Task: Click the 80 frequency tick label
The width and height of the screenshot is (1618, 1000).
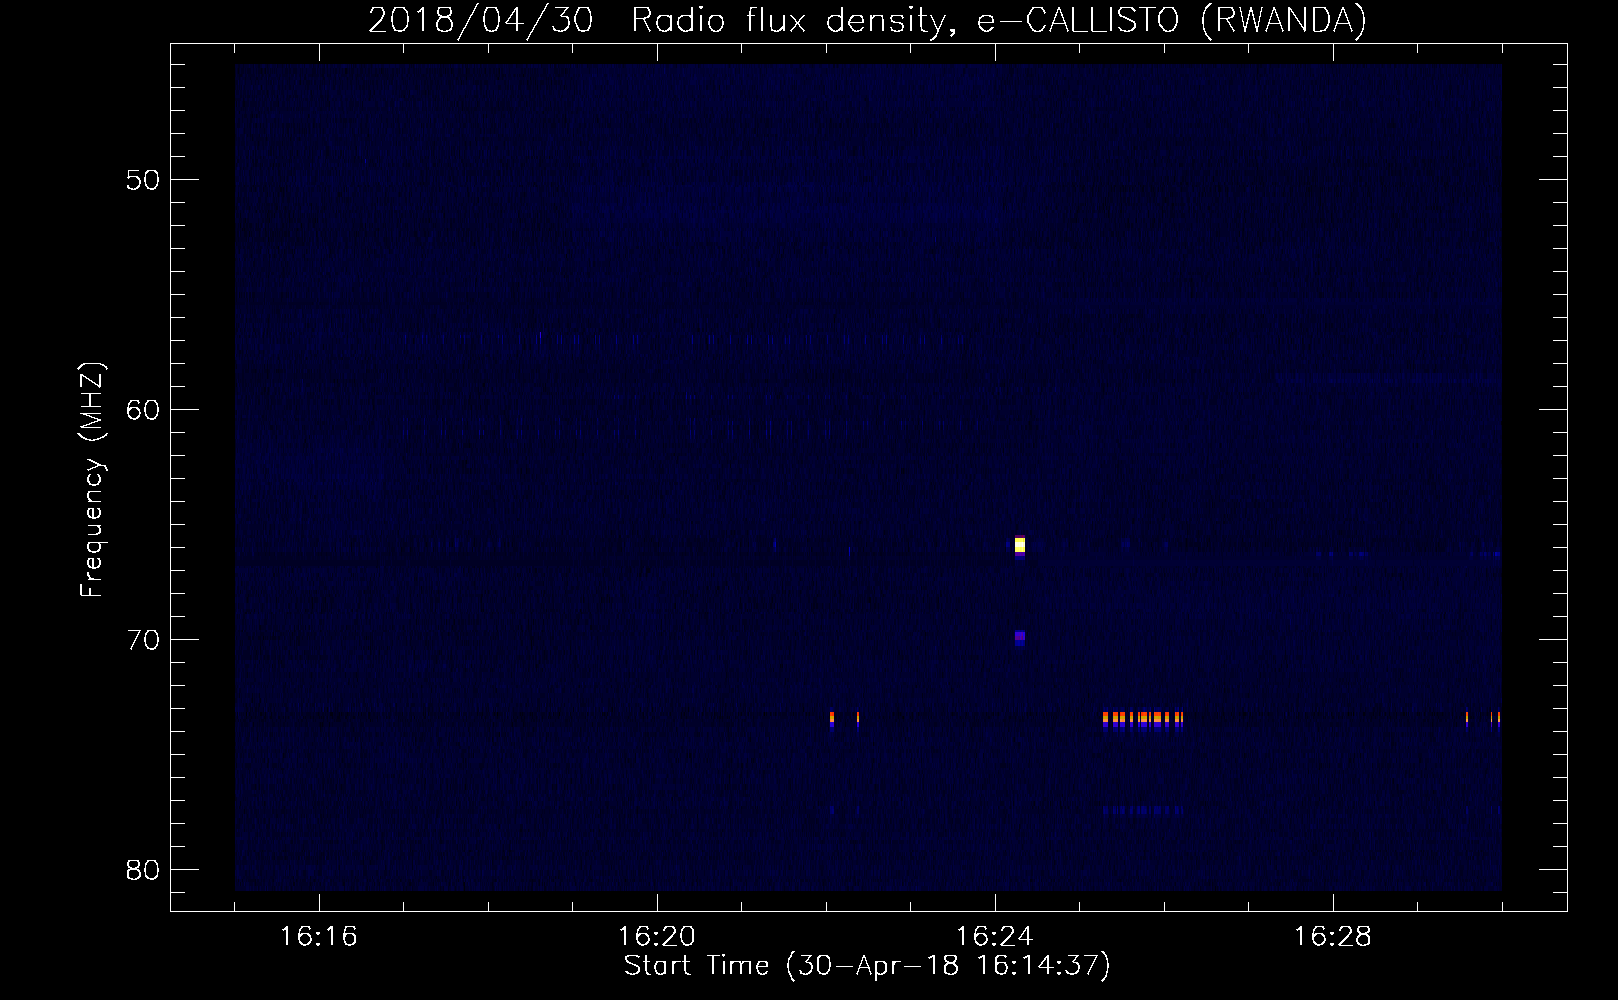Action: (x=143, y=870)
